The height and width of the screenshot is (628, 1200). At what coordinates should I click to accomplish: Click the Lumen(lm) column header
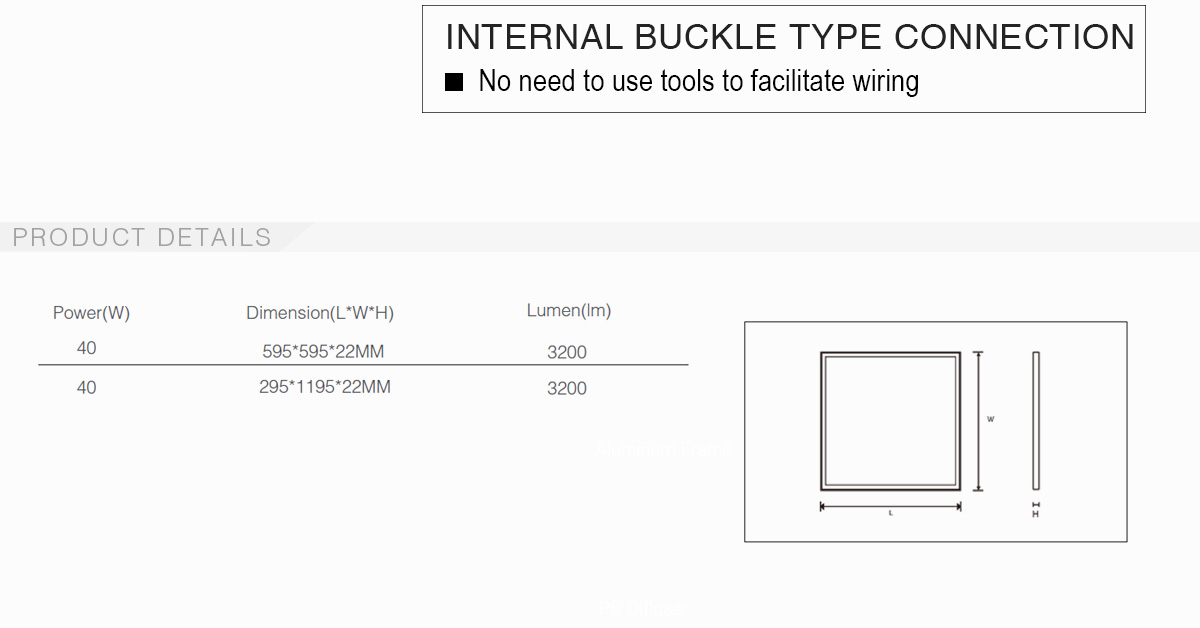pos(568,311)
